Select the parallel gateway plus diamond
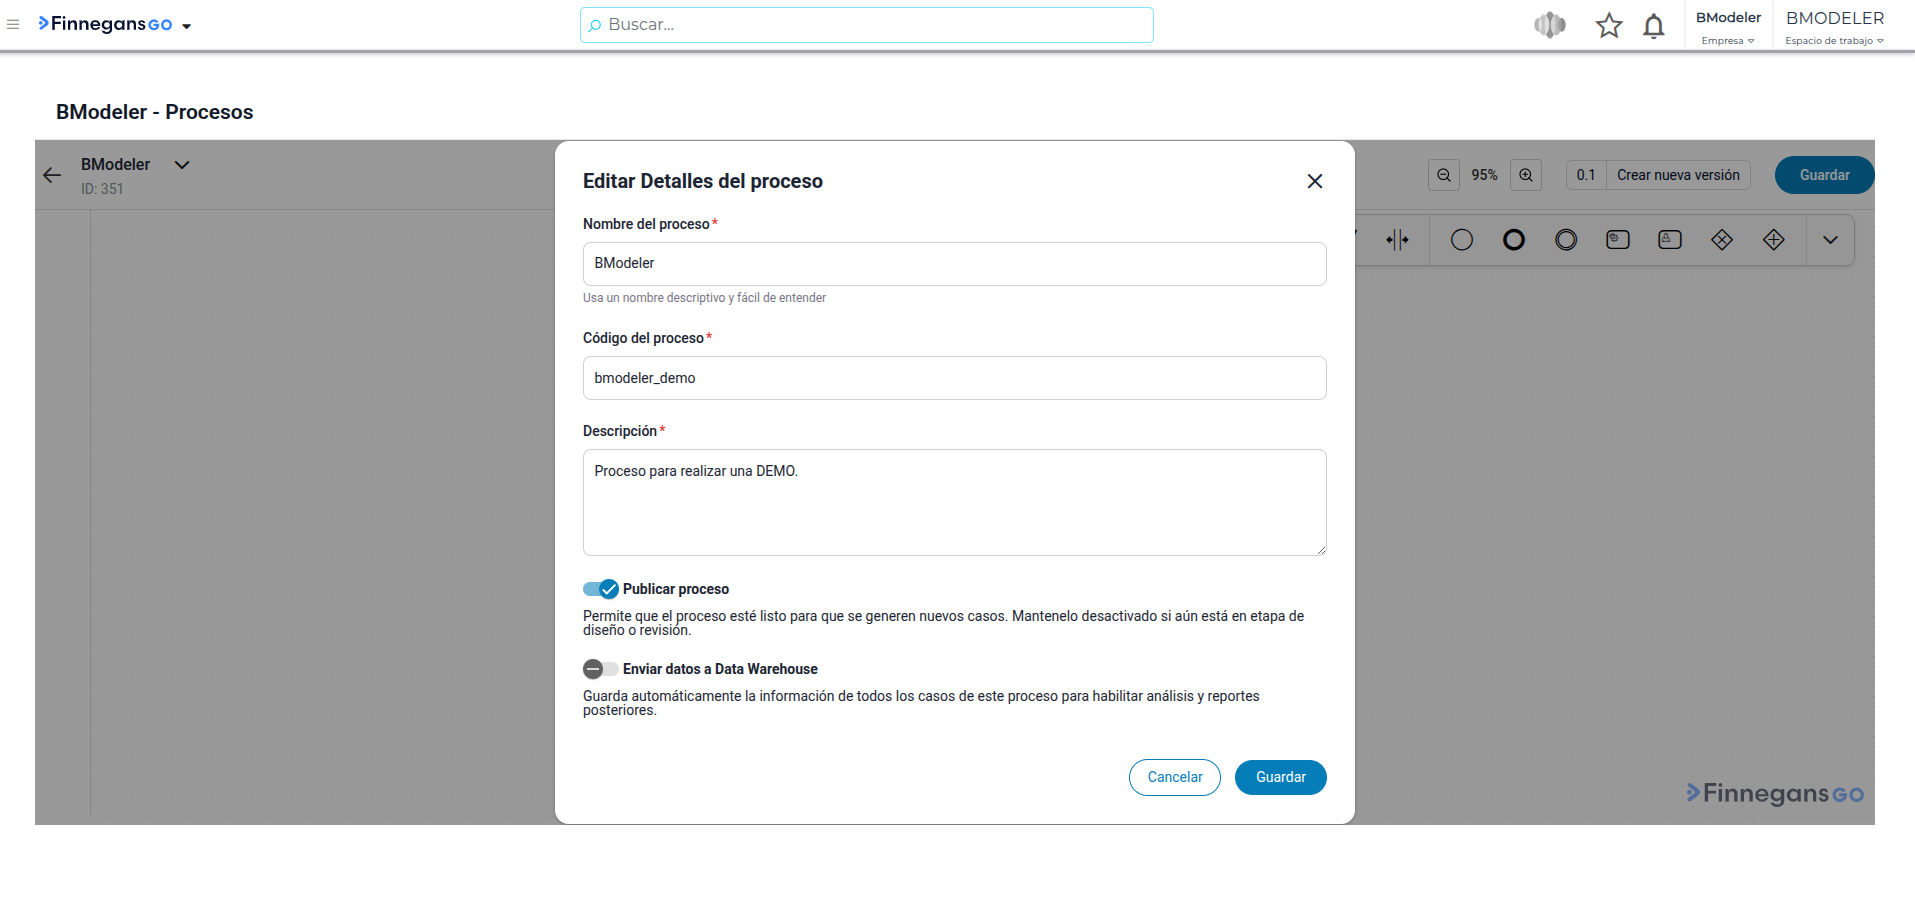 (x=1774, y=240)
